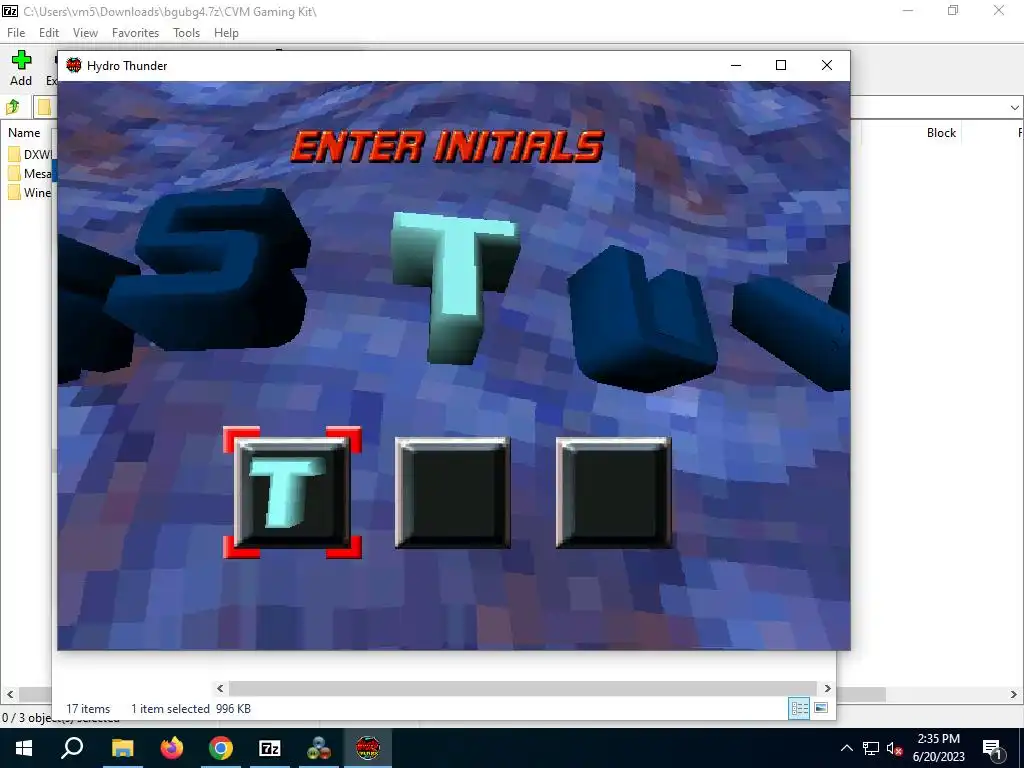Click Explorer horizontal scrollbar right arrow

(827, 688)
